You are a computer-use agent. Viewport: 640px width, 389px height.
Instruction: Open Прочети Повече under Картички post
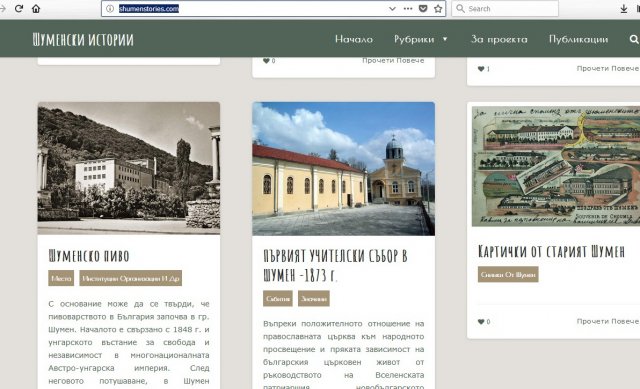click(x=608, y=321)
